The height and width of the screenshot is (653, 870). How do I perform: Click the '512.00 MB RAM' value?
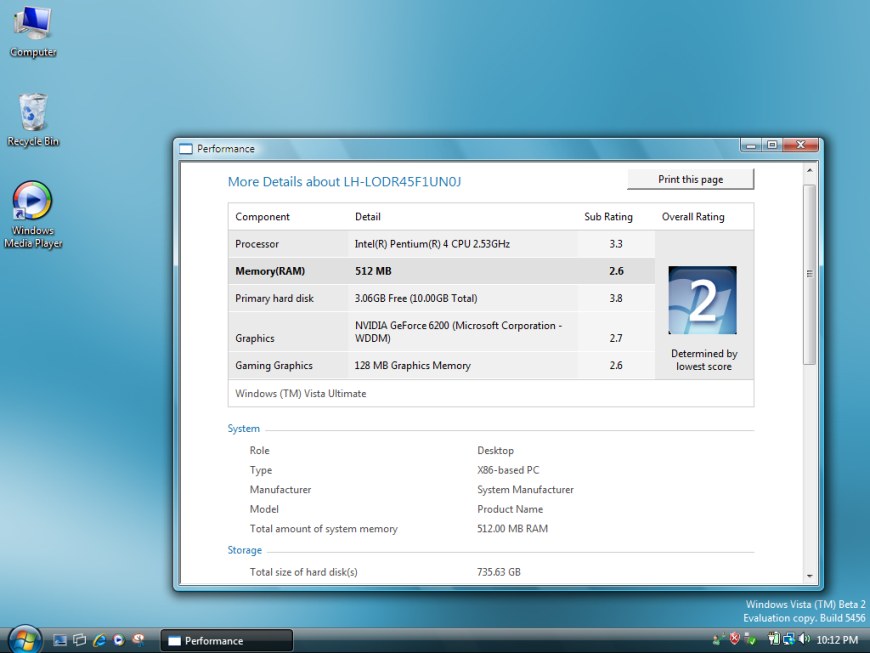(513, 529)
